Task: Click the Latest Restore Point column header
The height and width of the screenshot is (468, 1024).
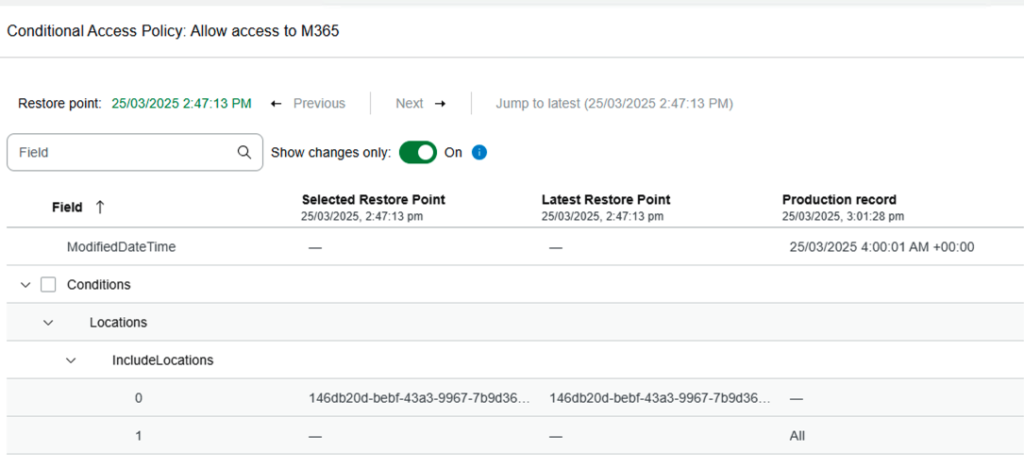Action: pos(606,200)
